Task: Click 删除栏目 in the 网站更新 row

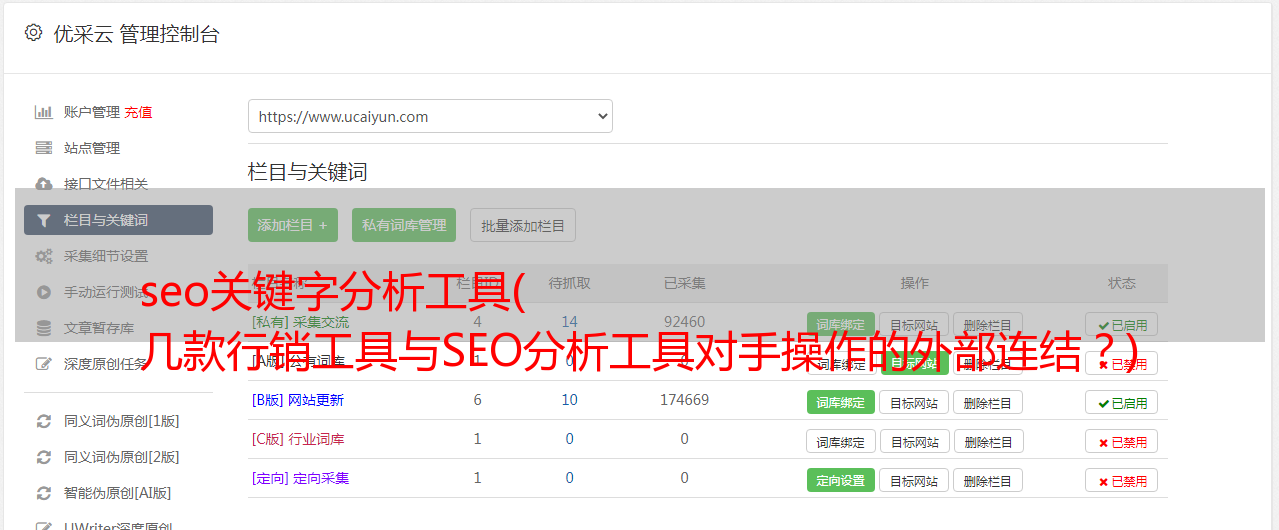Action: coord(988,402)
